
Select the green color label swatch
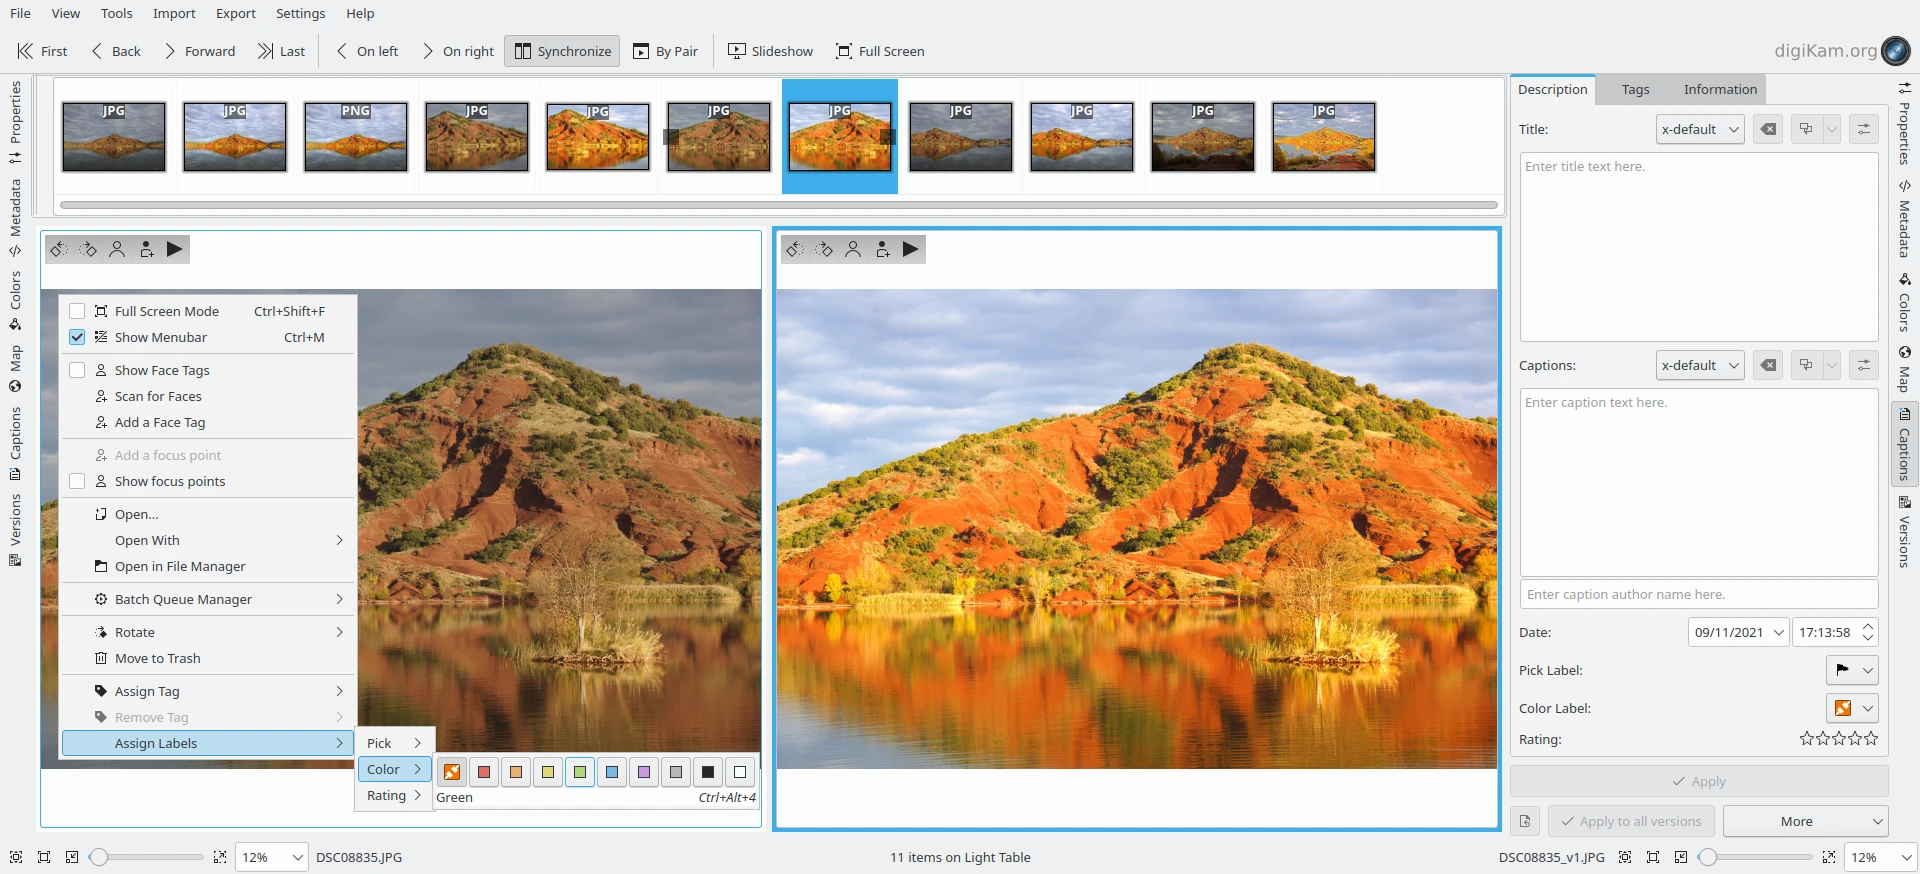[x=580, y=772]
